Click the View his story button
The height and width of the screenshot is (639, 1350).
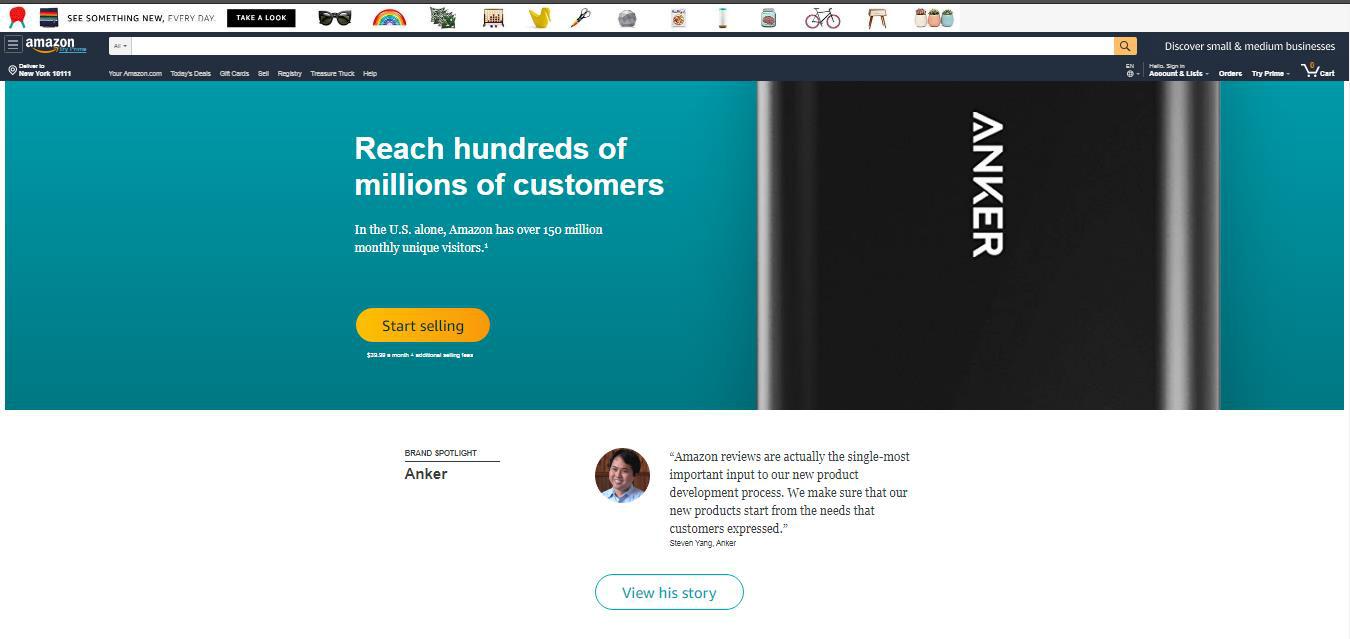669,592
